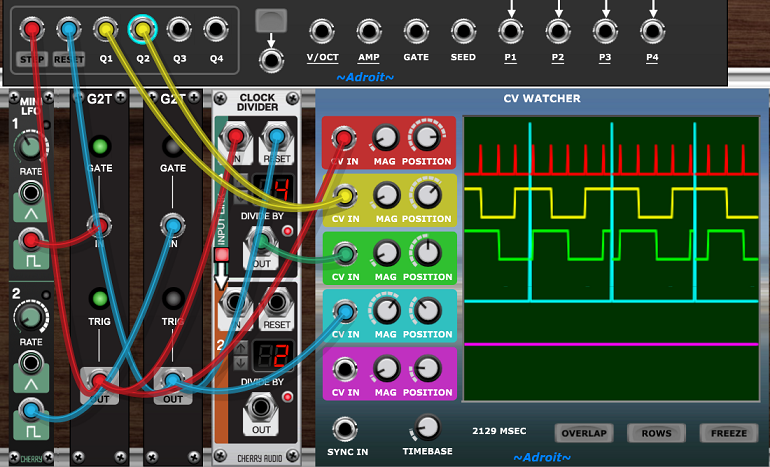
Task: Click the P2 jack
Action: [558, 31]
